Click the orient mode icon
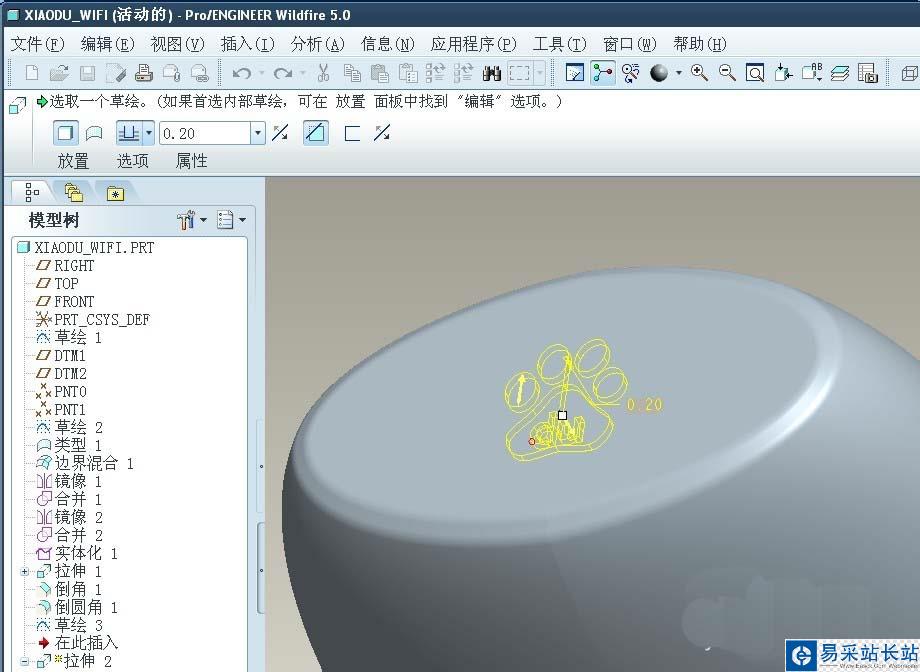Viewport: 920px width, 672px height. click(631, 73)
